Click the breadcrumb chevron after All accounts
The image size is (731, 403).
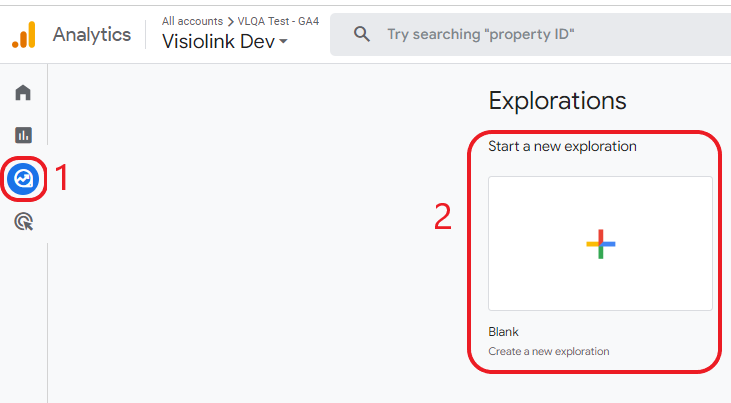click(230, 21)
